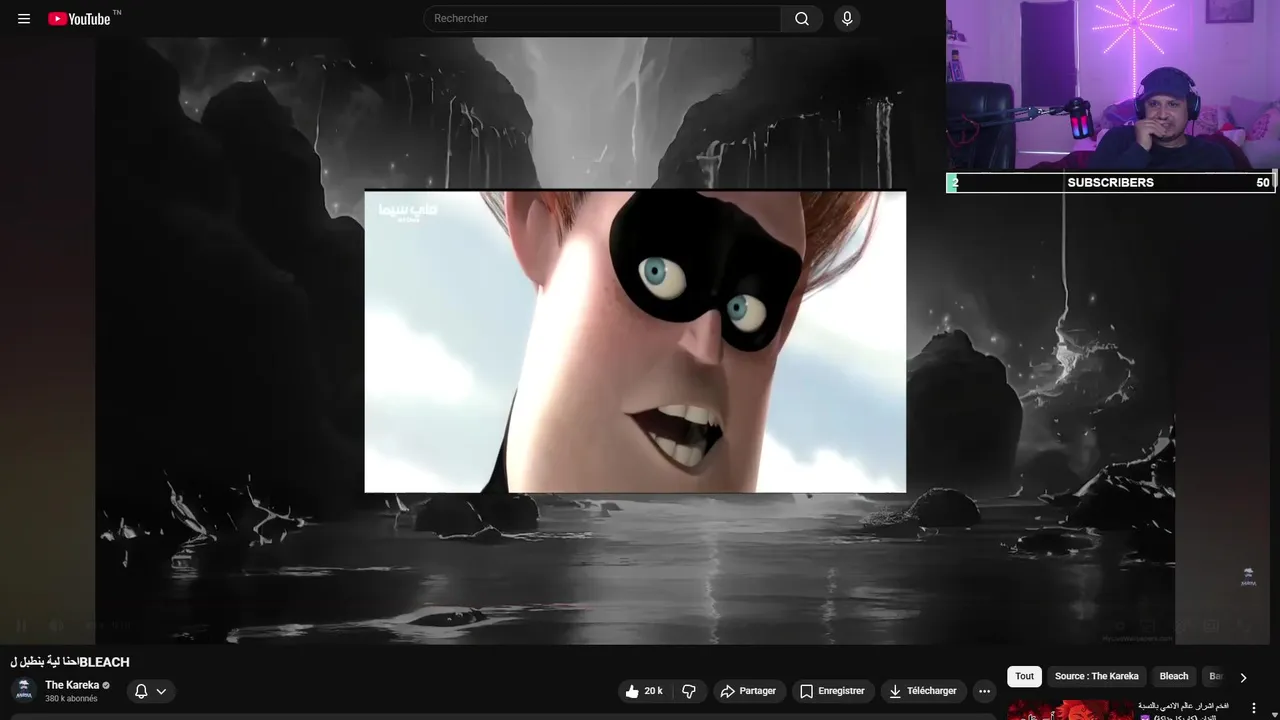This screenshot has width=1280, height=720.
Task: Click the webcam overlay of the streamer
Action: [x=1112, y=86]
